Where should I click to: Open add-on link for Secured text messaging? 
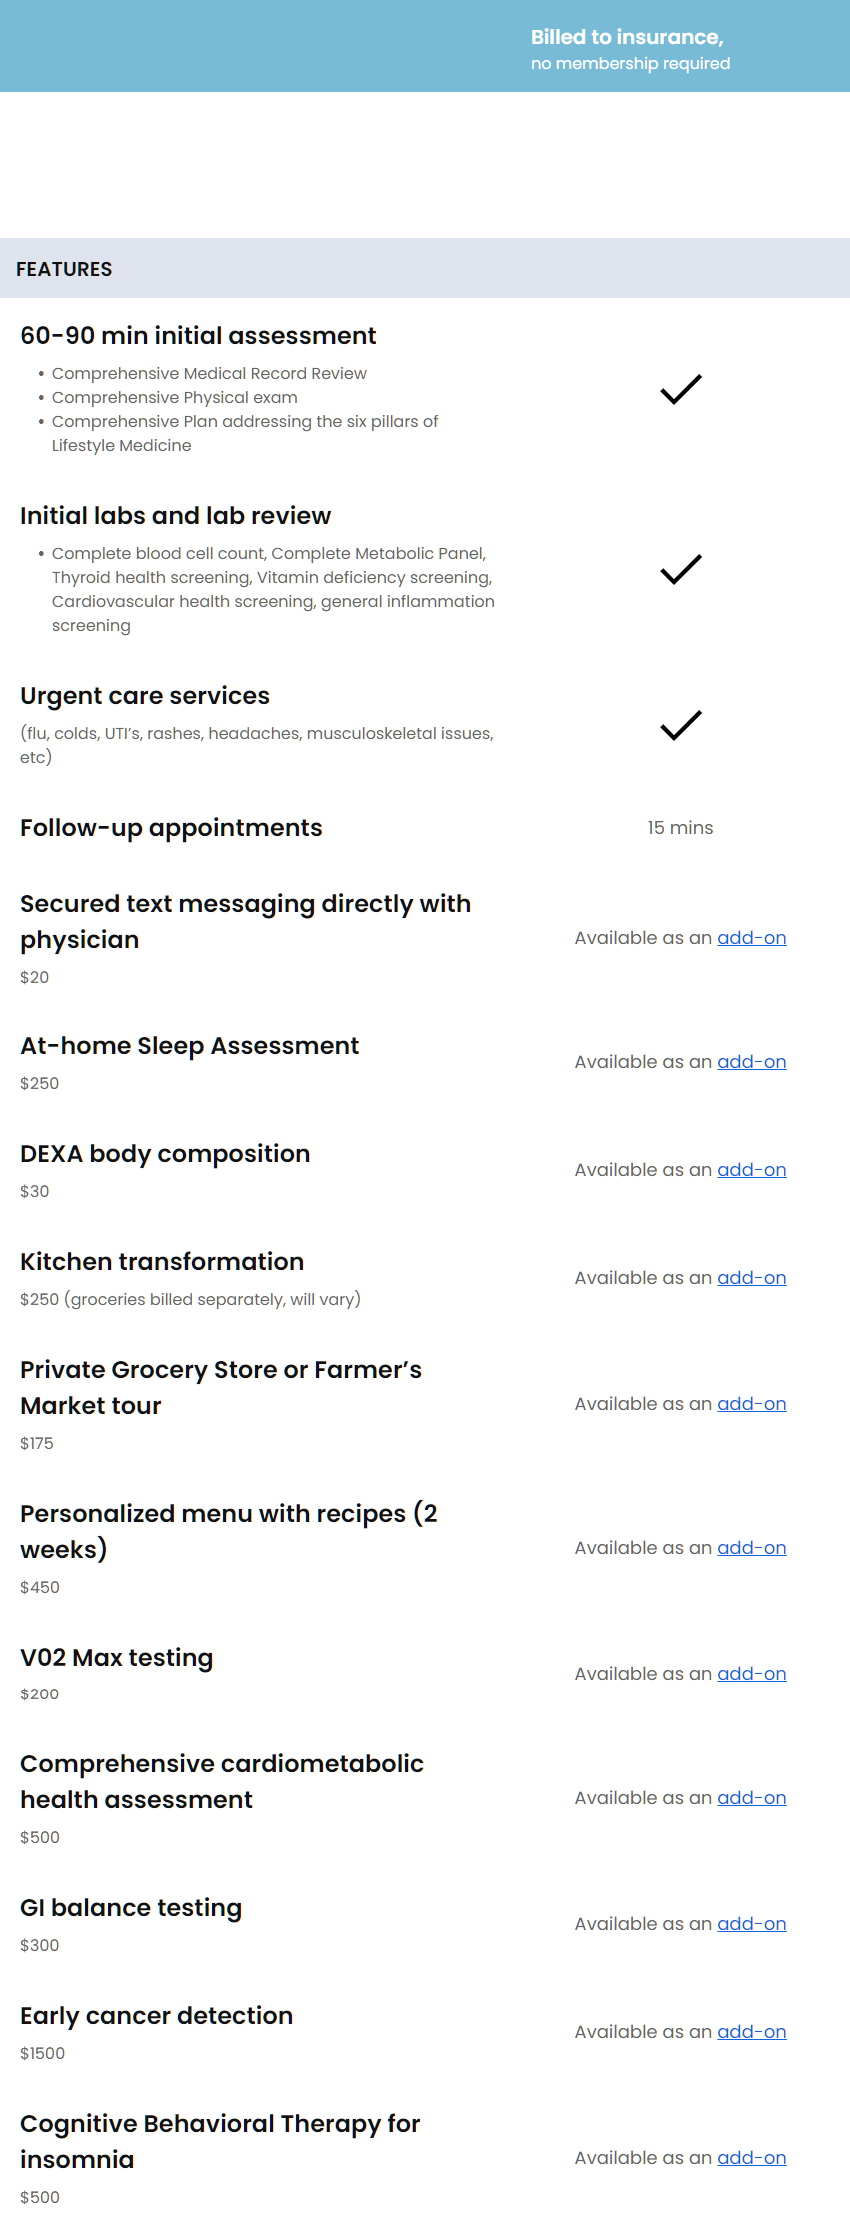752,938
